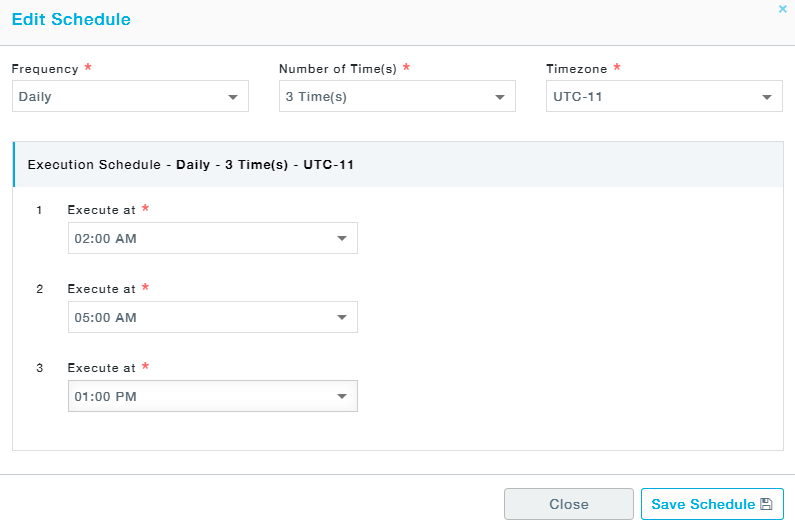Expand the Frequency dropdown arrow
The image size is (795, 528).
233,97
